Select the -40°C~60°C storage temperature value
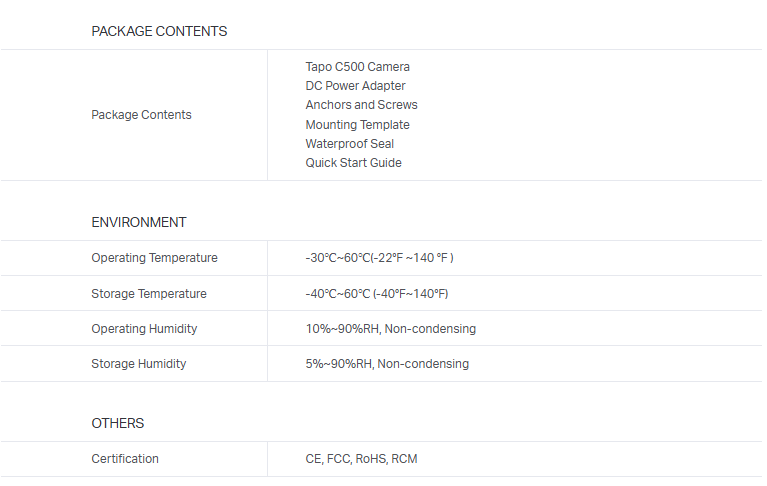The height and width of the screenshot is (486, 767). point(376,294)
